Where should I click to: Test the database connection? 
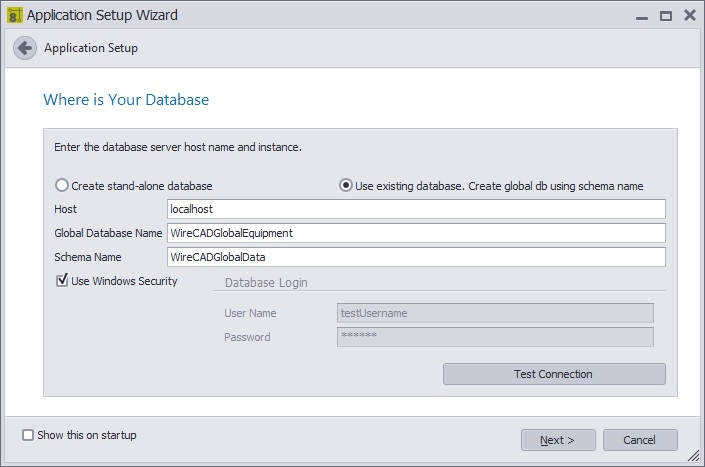pos(554,374)
